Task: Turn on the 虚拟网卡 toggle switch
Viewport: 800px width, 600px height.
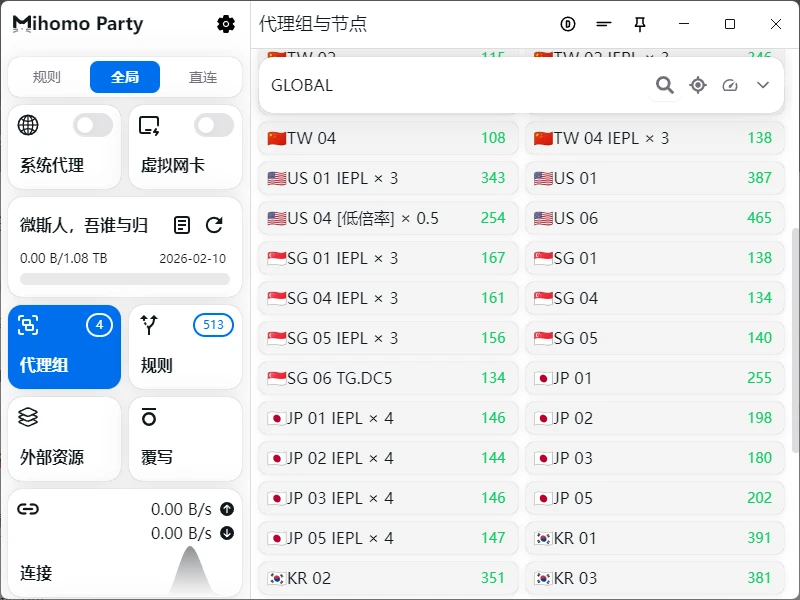Action: tap(213, 125)
